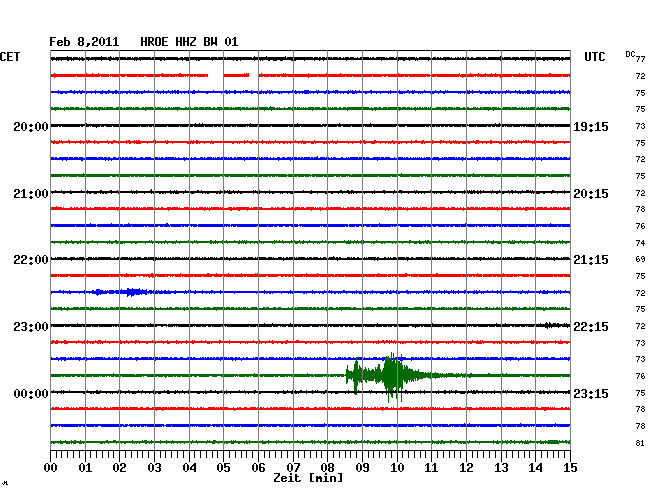Select the 22:15 UTC time label
Viewport: 650px width, 494px height.
591,327
